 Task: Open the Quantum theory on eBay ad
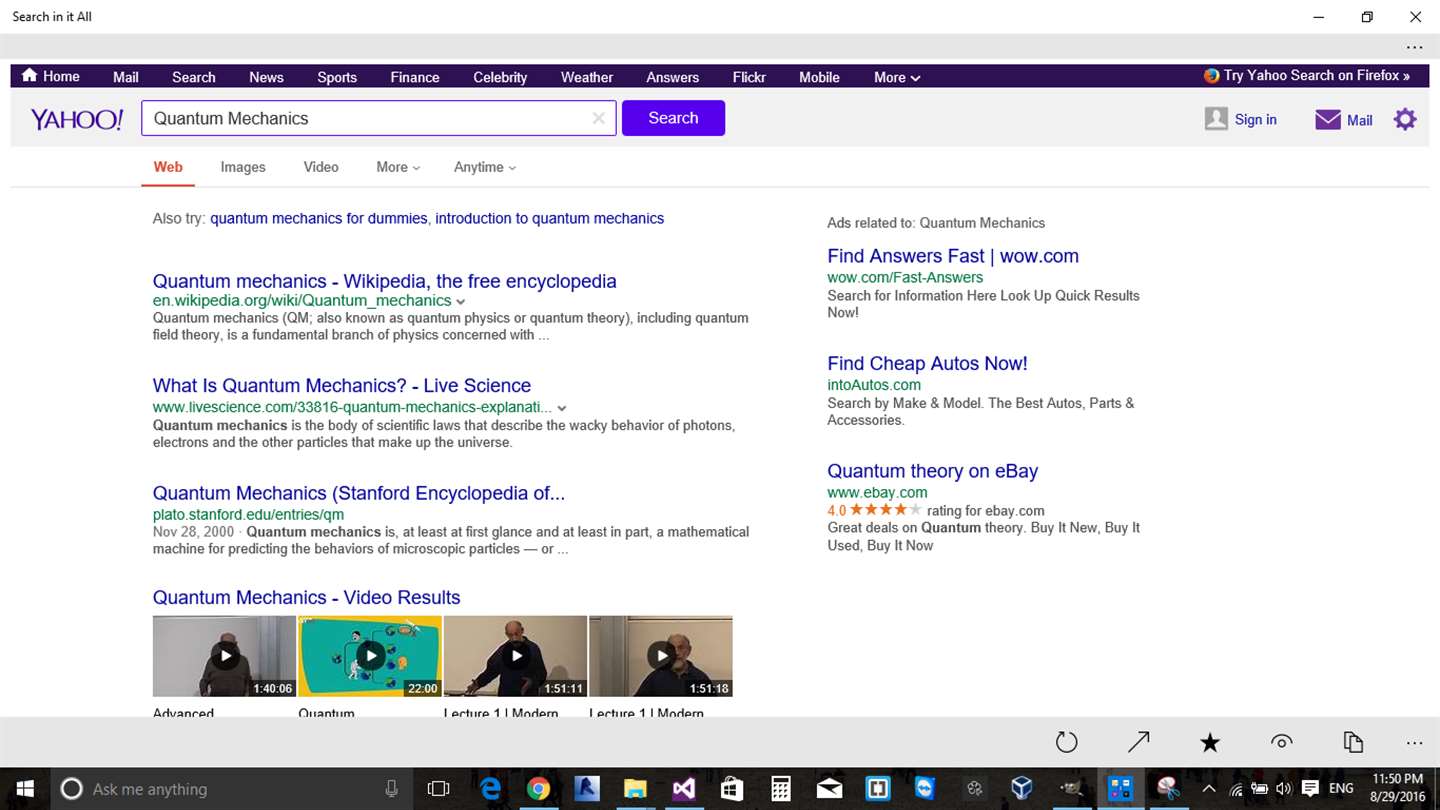click(933, 471)
